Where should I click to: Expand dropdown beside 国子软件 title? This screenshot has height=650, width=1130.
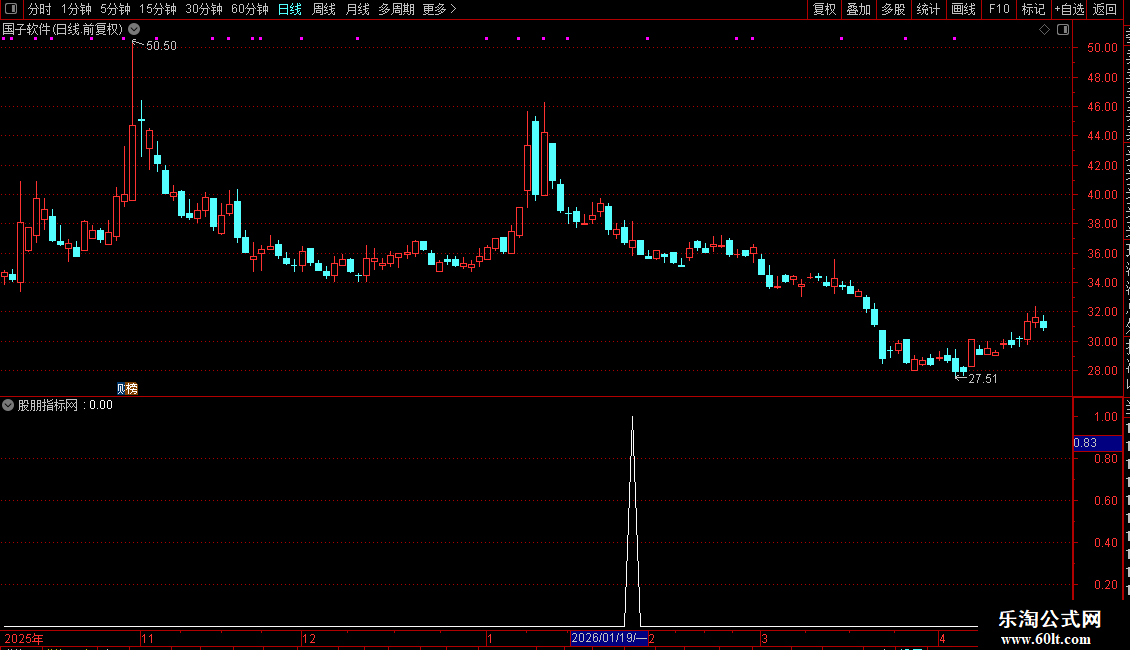(134, 29)
